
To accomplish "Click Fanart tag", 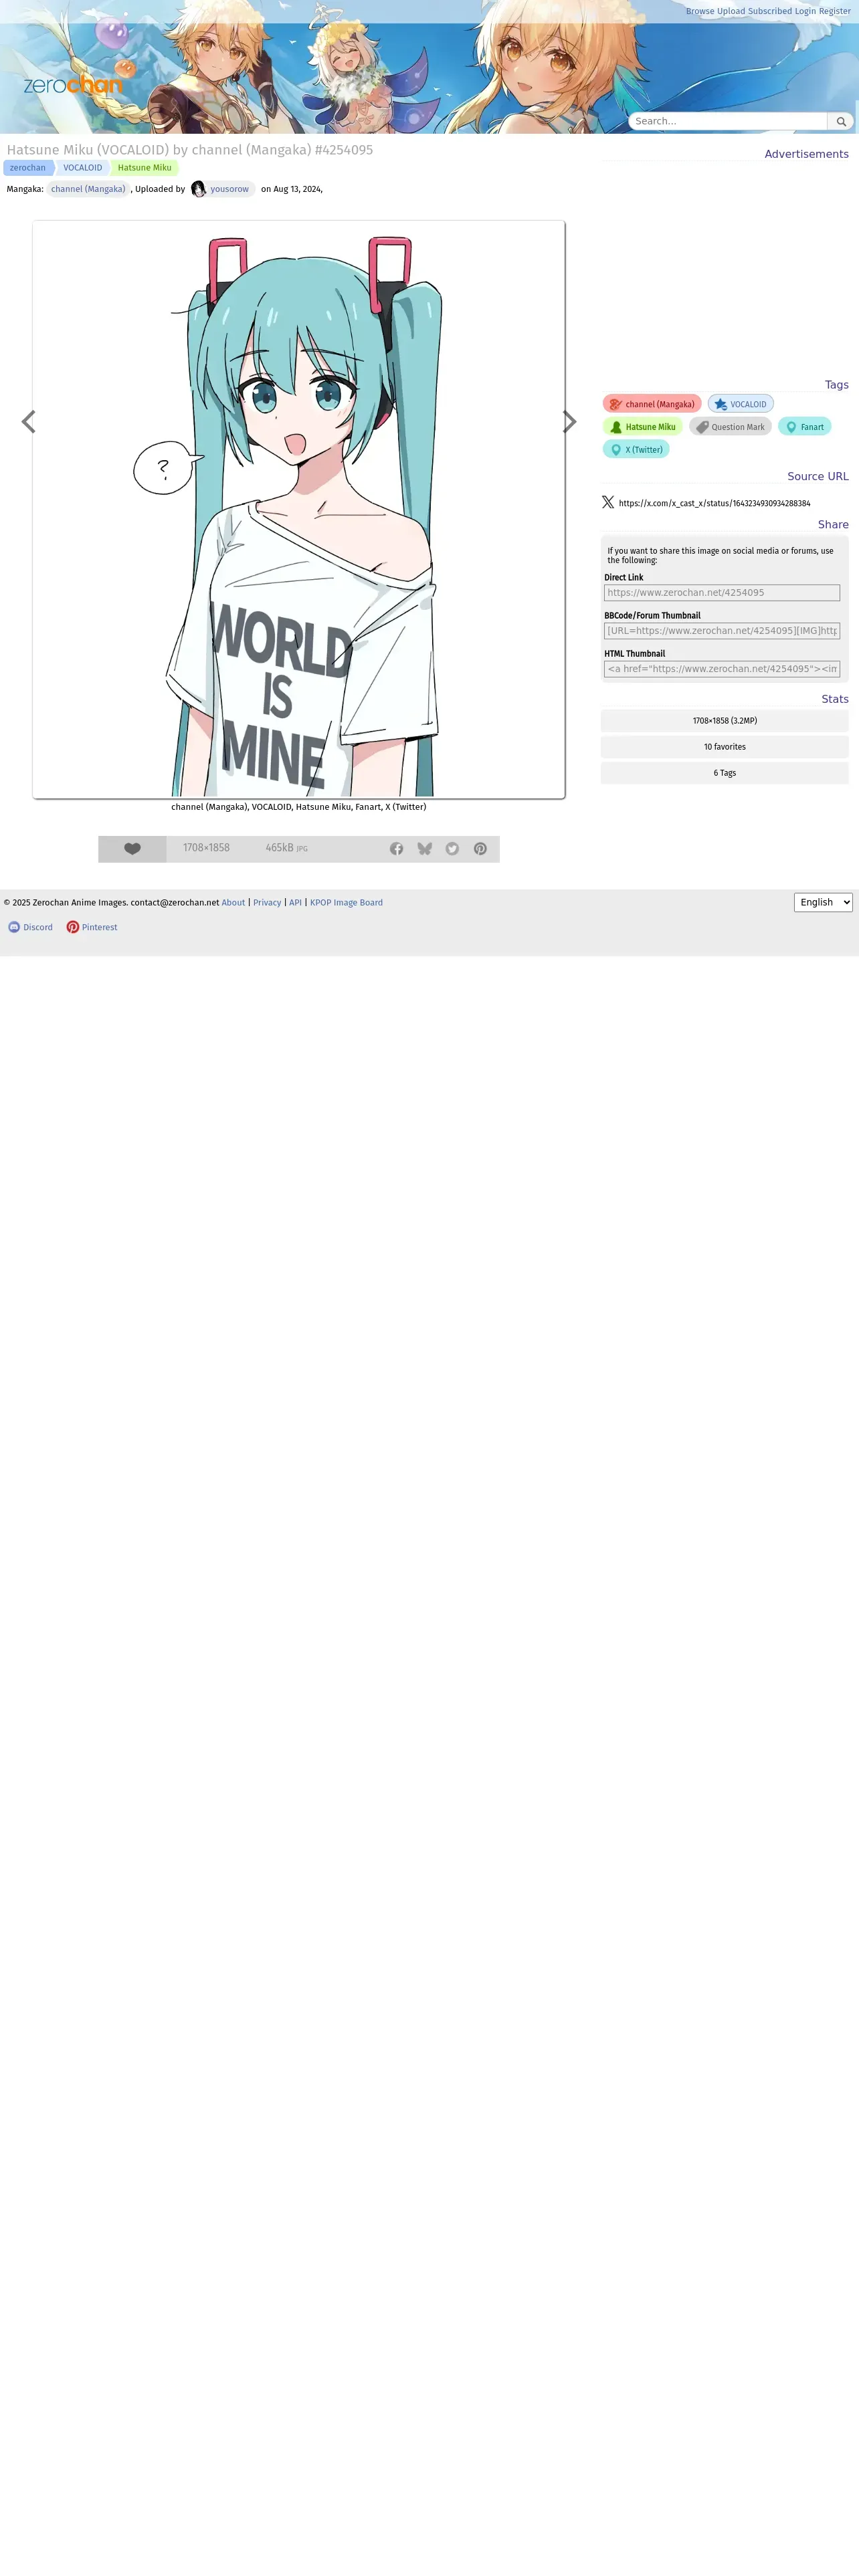I will [805, 427].
